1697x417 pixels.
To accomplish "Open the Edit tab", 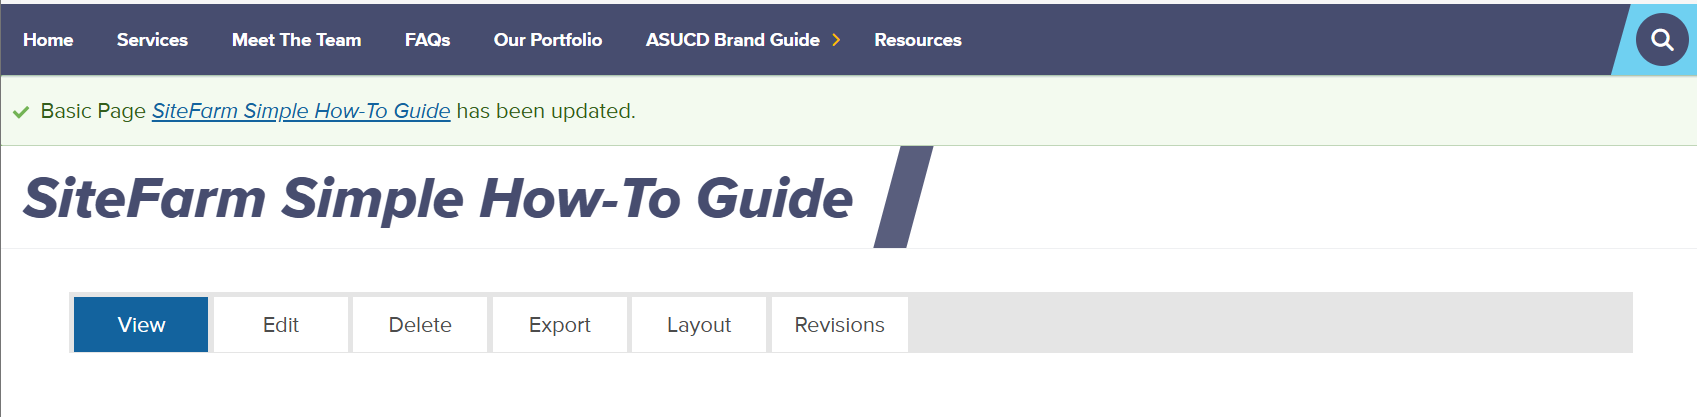I will tap(281, 325).
